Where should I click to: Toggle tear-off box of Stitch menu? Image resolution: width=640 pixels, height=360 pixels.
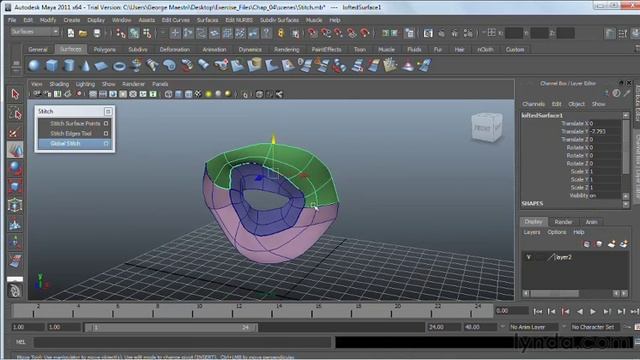108,111
